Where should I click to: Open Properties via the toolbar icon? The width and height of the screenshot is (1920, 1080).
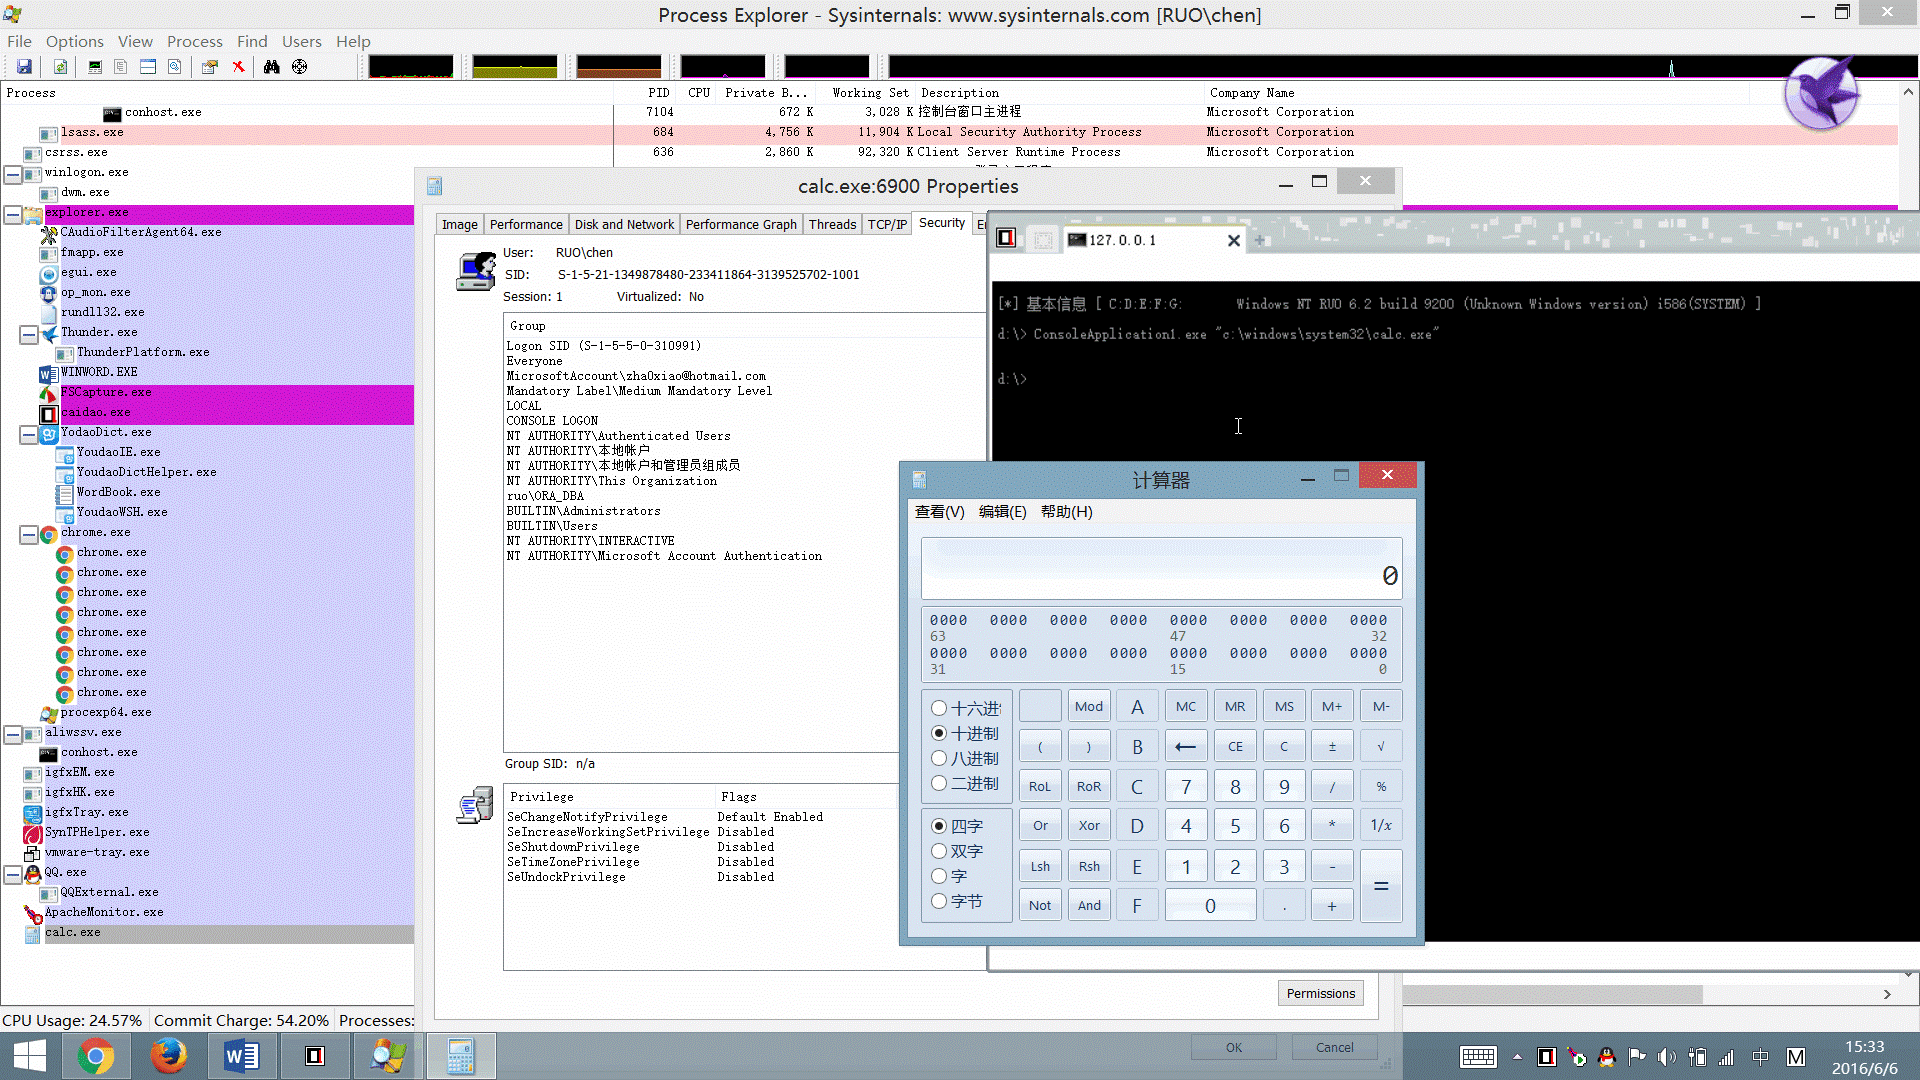tap(210, 67)
